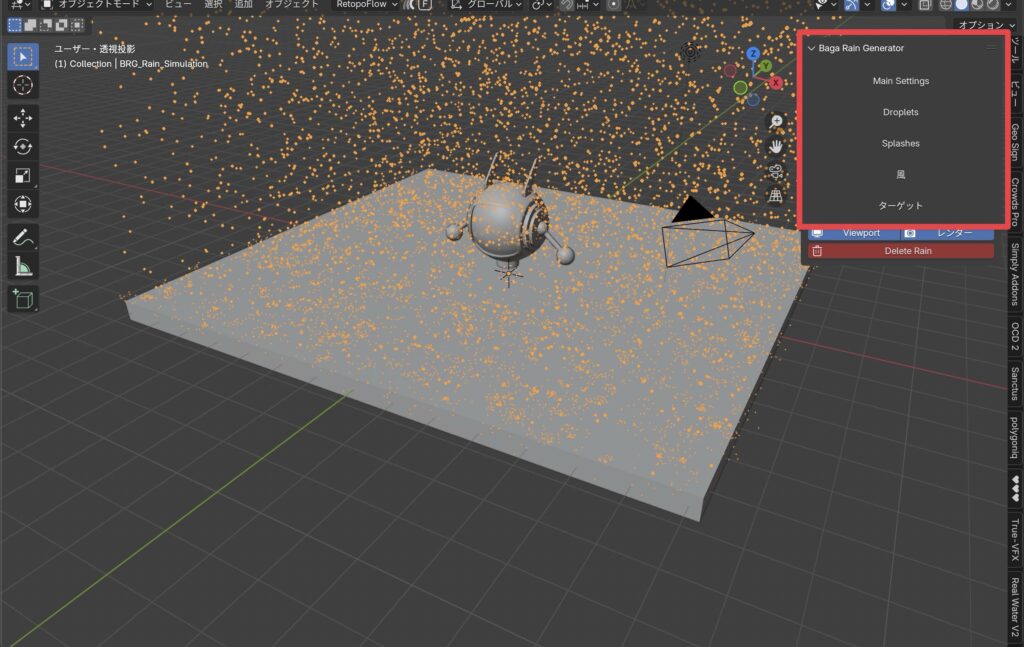1024x647 pixels.
Task: Open the RetopoFlow dropdown menu
Action: [366, 5]
